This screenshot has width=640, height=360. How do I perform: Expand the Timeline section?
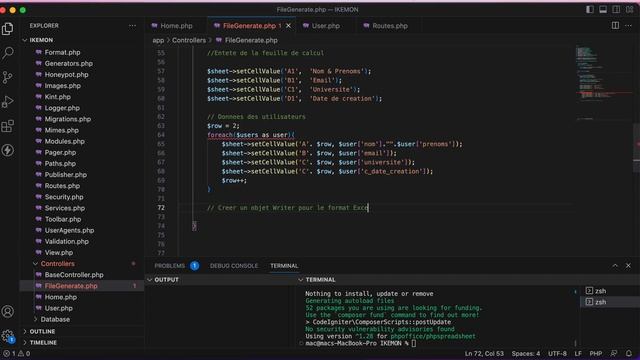coord(82,342)
